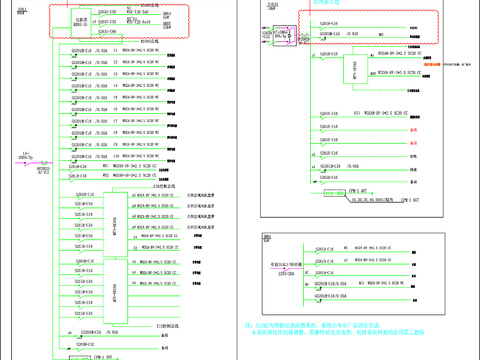Select lower MTV-6816A module in left panel
Image resolution: width=480 pixels, height=360 pixels.
(x=115, y=291)
